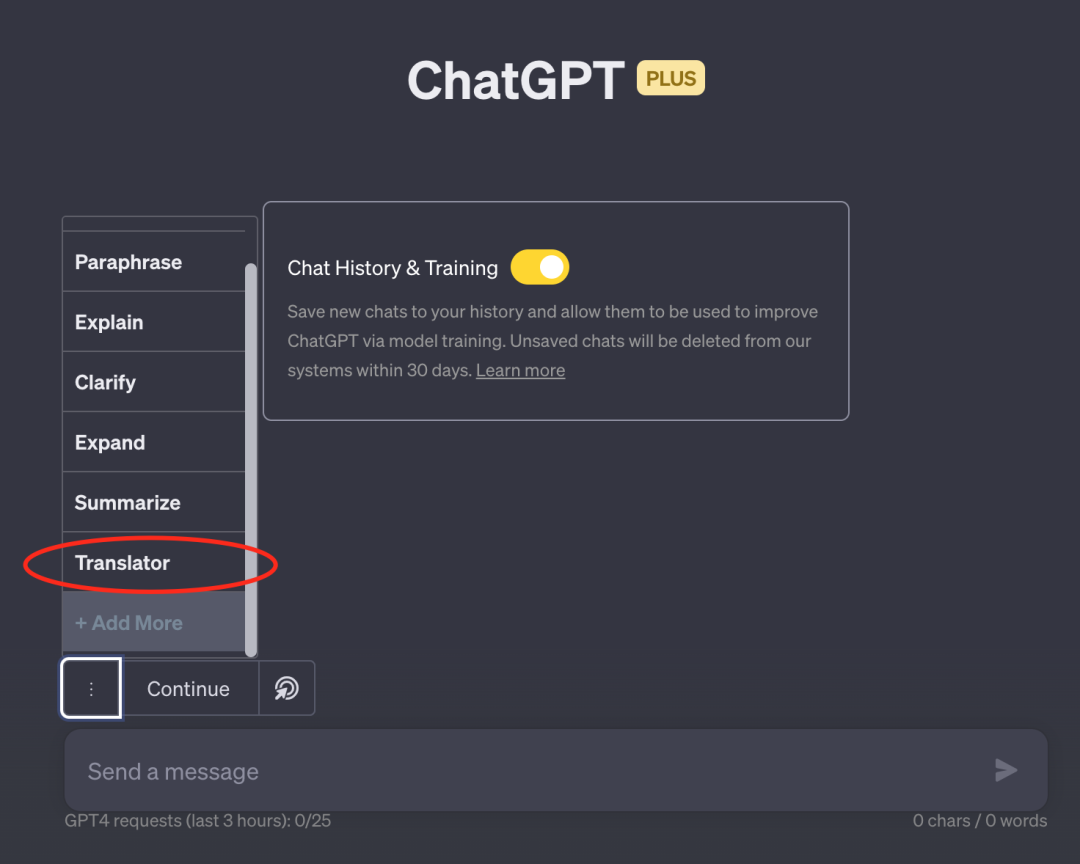The height and width of the screenshot is (864, 1080).
Task: Click the target-cursor icon beside Continue
Action: (287, 688)
